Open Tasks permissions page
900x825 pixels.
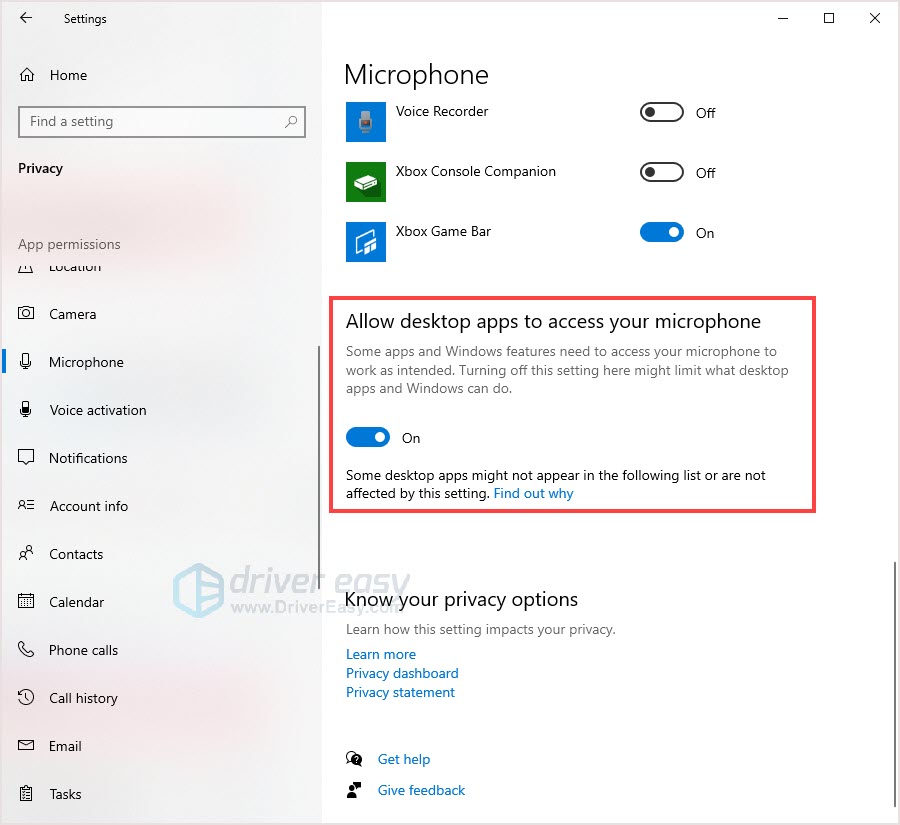pos(65,794)
